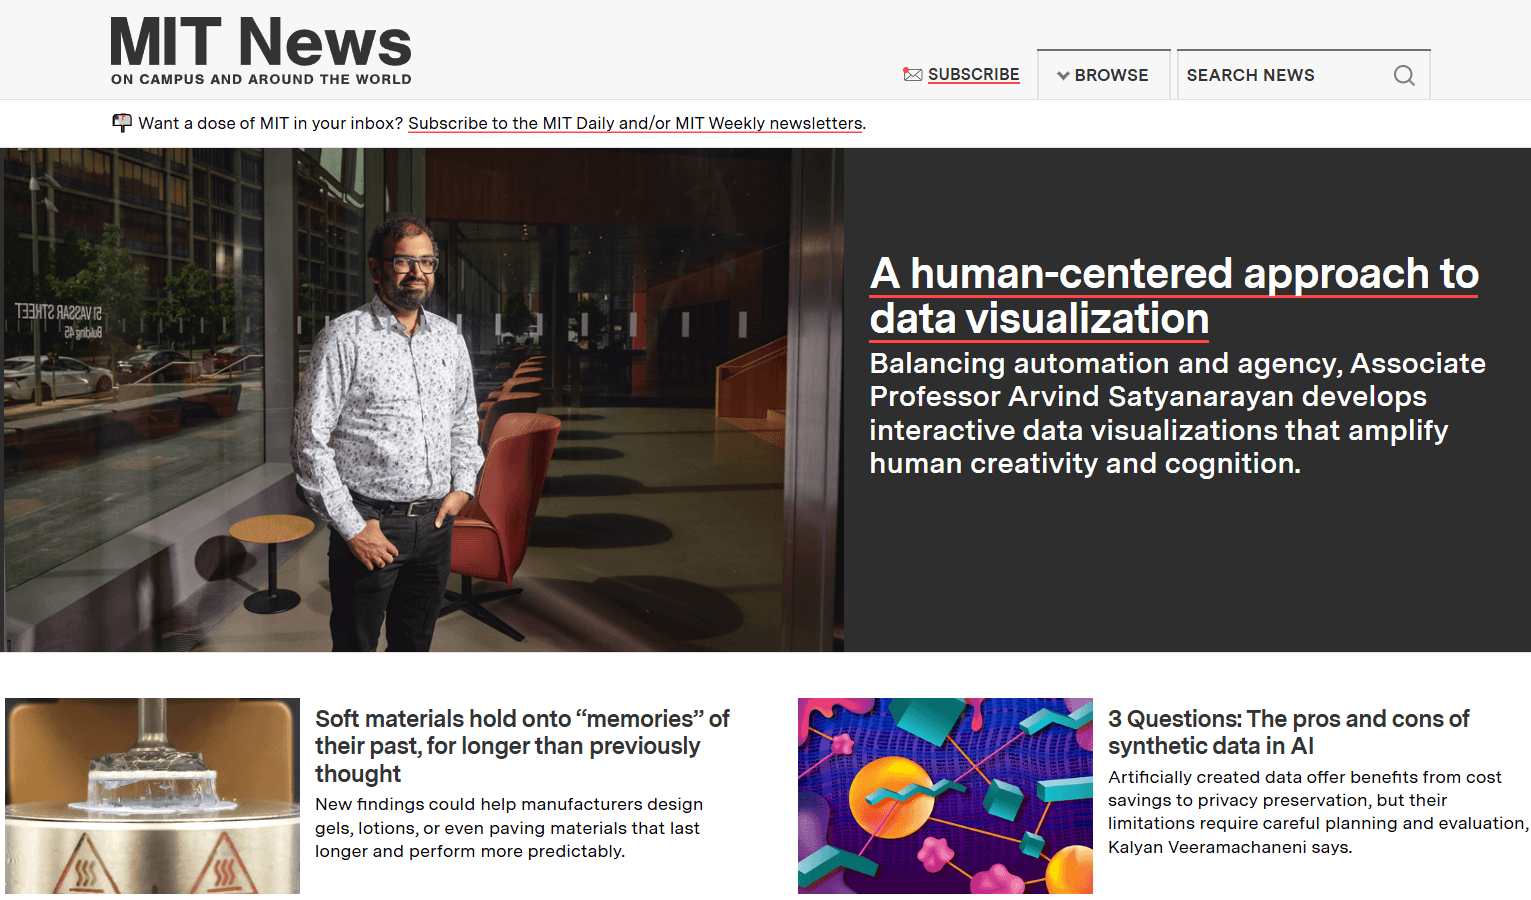This screenshot has width=1531, height=900.
Task: Click the envelope icon beside Subscribe
Action: [912, 75]
